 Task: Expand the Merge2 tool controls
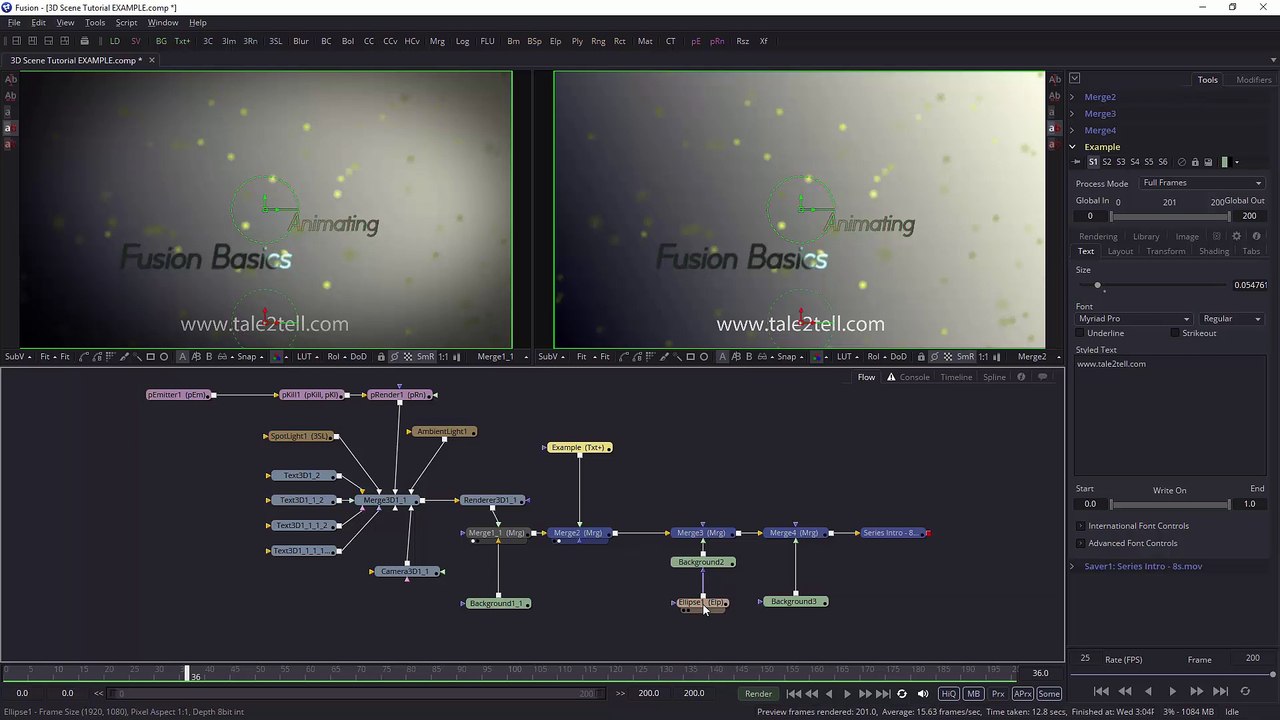tap(1072, 97)
